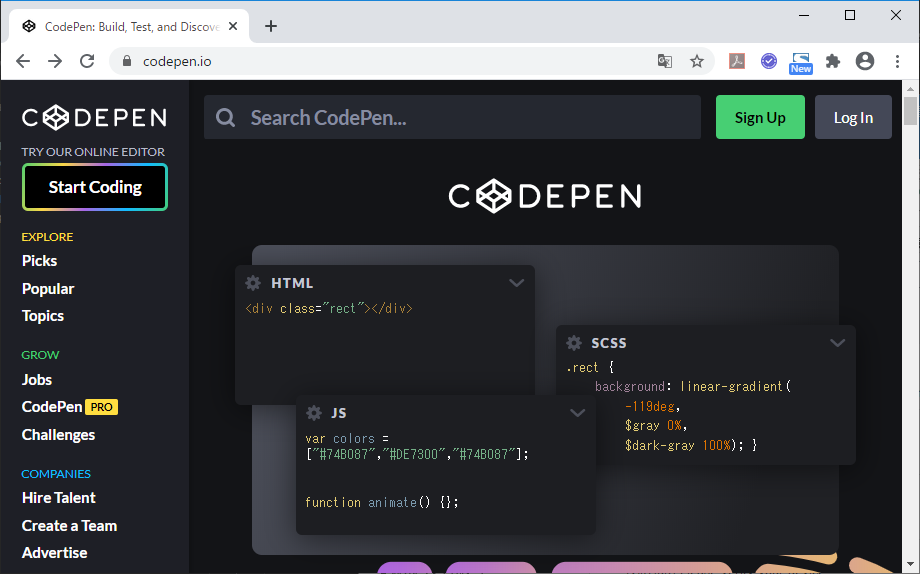Click the Adobe Acrobat extension icon
The image size is (920, 574).
click(737, 61)
